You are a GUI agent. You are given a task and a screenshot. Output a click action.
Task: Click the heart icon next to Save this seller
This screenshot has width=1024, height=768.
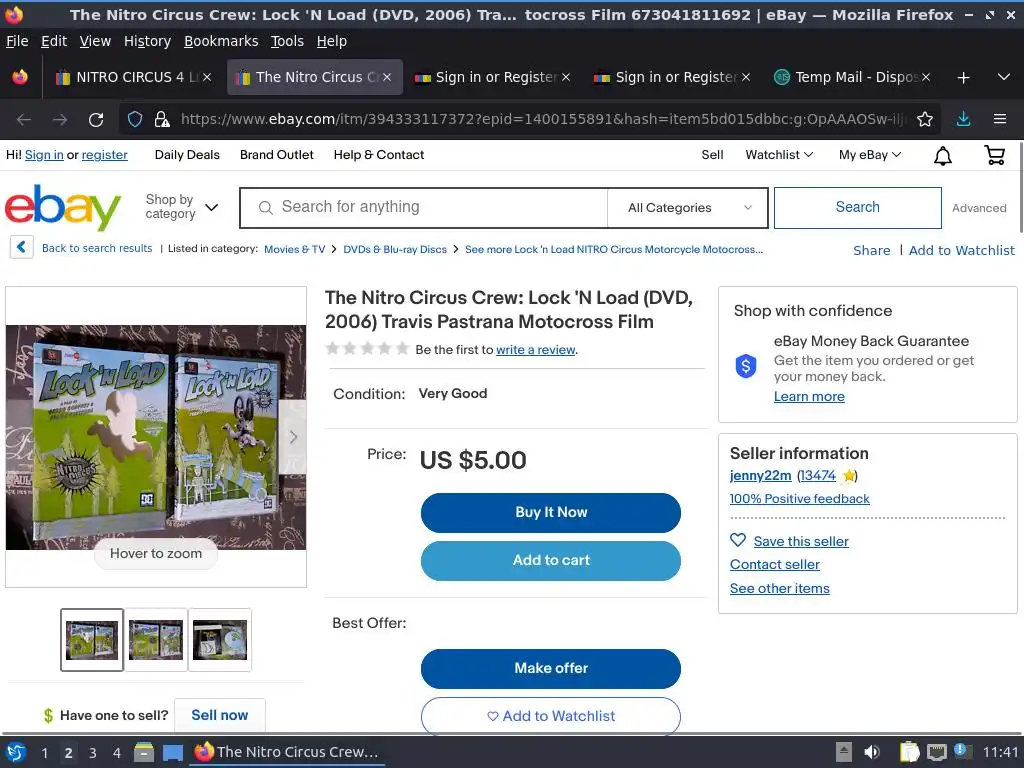click(x=738, y=540)
